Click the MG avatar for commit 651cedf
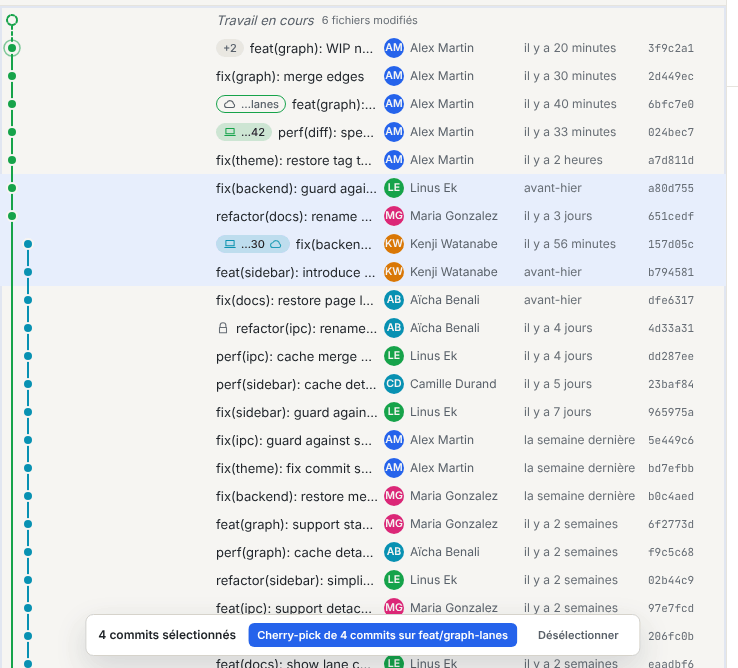Viewport: 738px width, 668px height. pyautogui.click(x=394, y=216)
